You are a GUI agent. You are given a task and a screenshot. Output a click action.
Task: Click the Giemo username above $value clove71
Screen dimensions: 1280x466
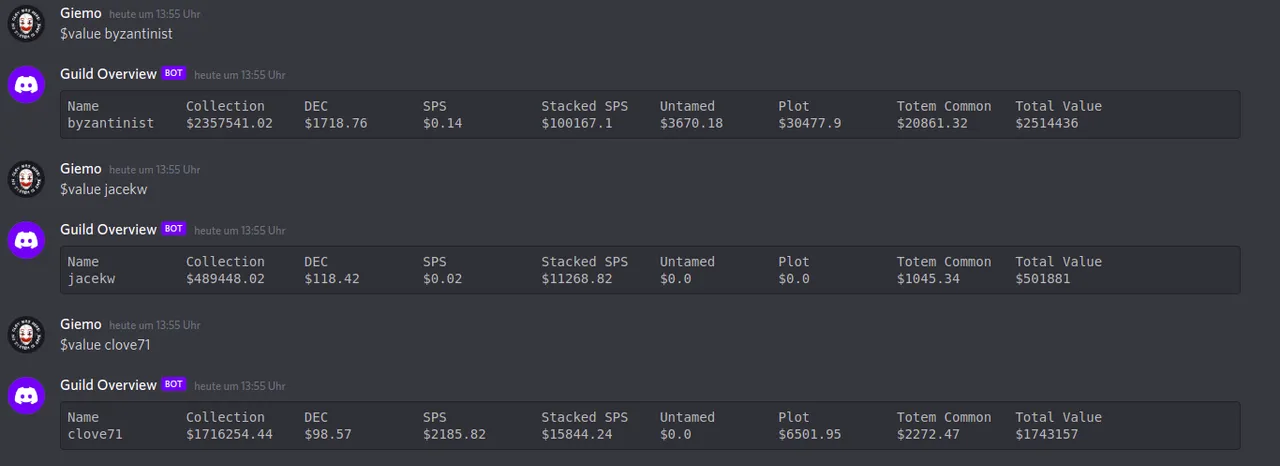point(81,324)
